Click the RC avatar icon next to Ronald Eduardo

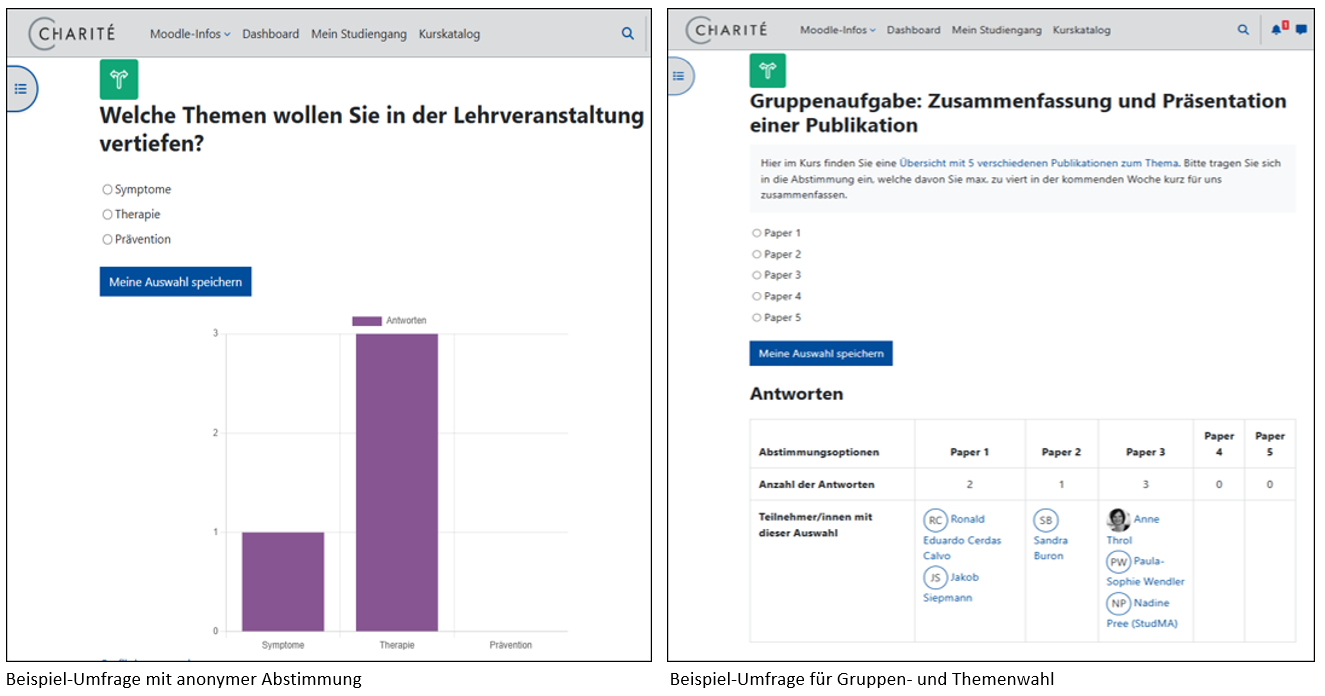pyautogui.click(x=936, y=519)
